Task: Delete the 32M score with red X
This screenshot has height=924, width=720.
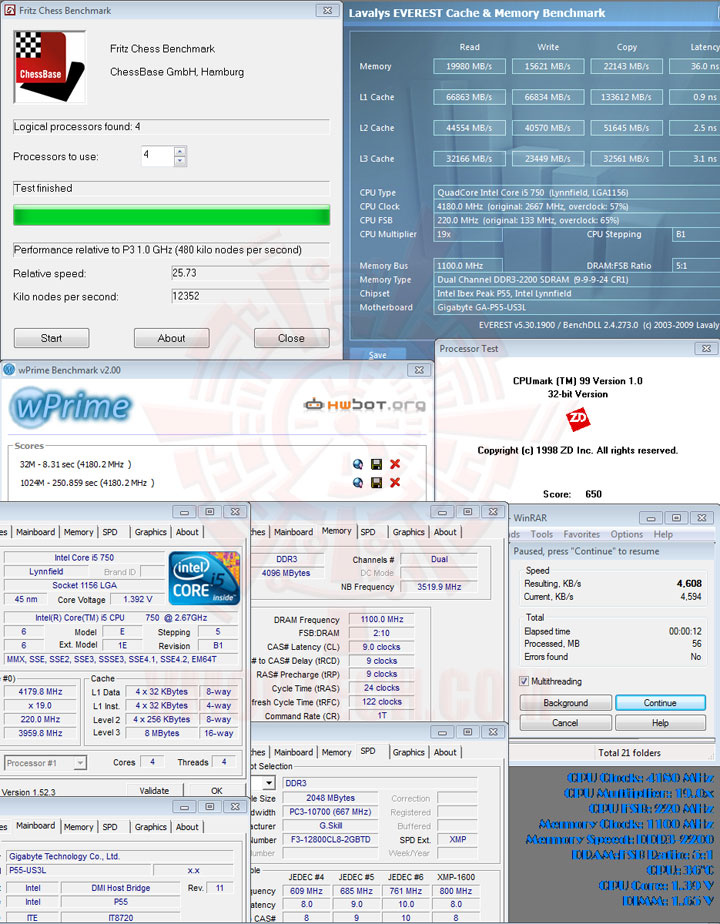Action: 395,464
